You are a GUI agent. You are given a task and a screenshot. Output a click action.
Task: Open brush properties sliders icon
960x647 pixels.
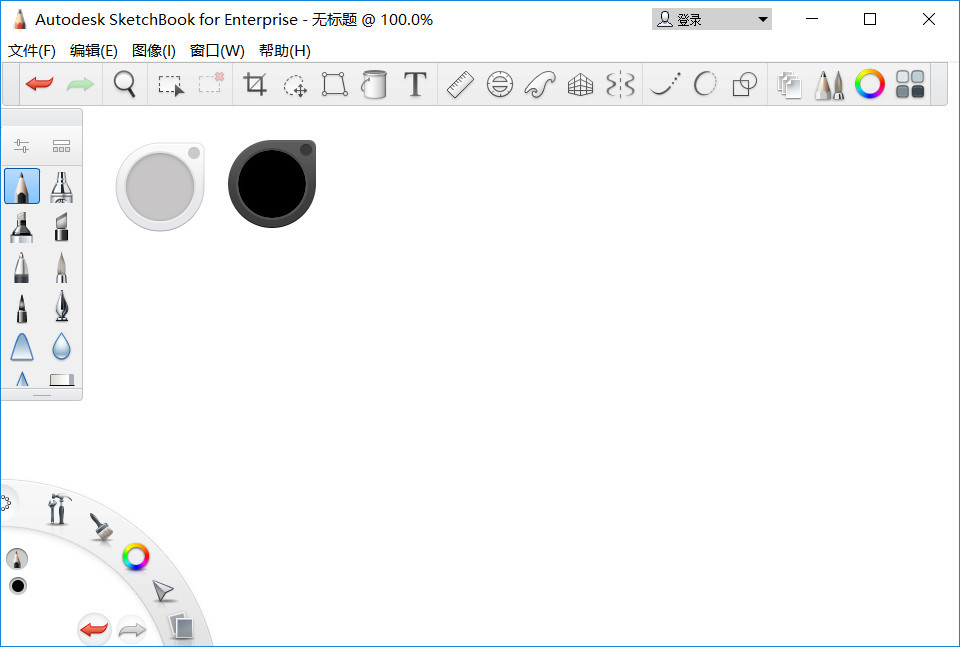pyautogui.click(x=21, y=146)
